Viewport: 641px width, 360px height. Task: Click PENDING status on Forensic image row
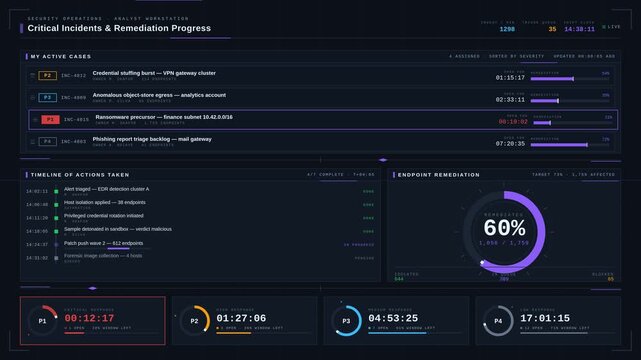(x=364, y=258)
